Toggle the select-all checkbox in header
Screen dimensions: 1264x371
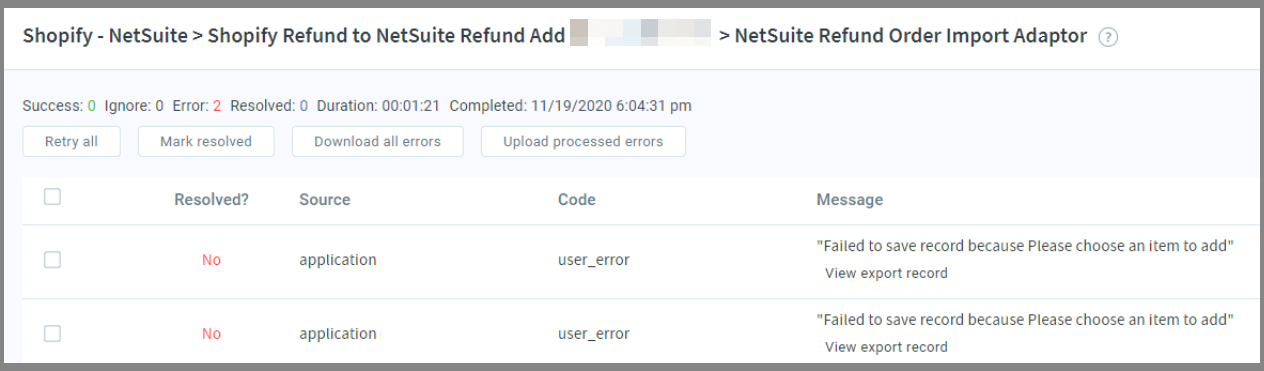point(53,197)
